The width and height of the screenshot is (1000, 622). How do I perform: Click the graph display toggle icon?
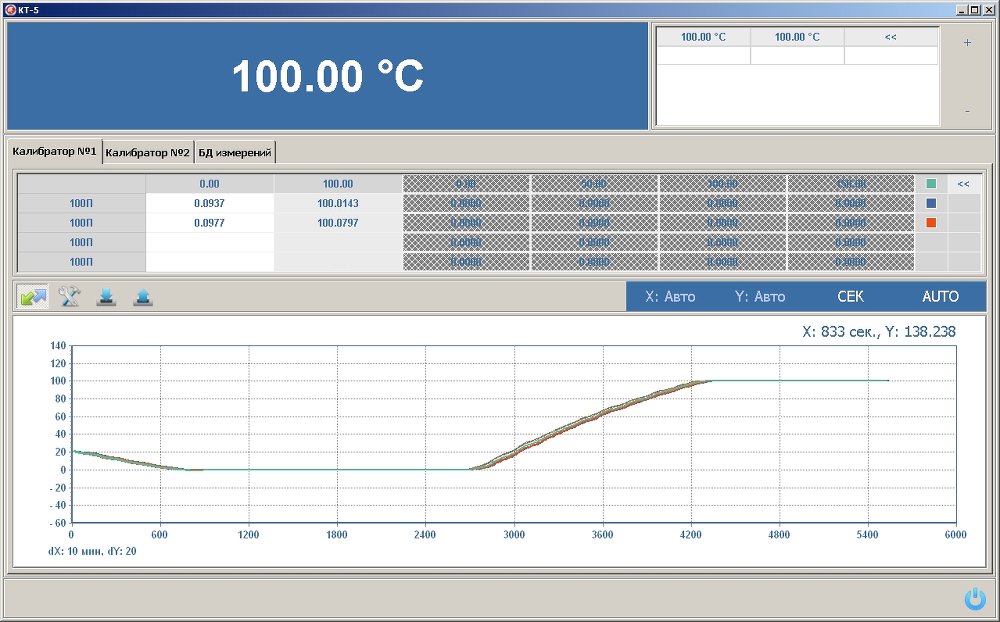coord(32,297)
